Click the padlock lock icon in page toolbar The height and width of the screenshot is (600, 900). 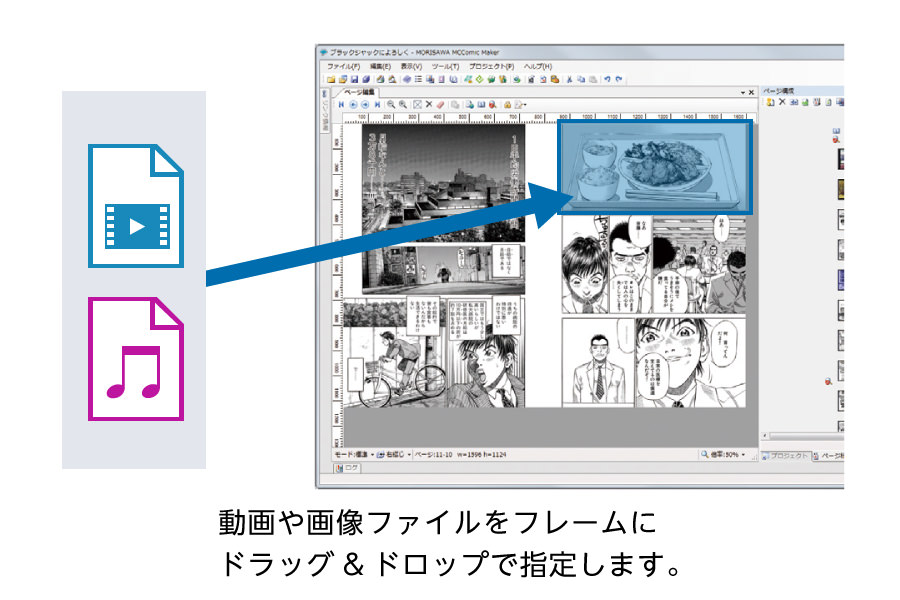click(507, 104)
